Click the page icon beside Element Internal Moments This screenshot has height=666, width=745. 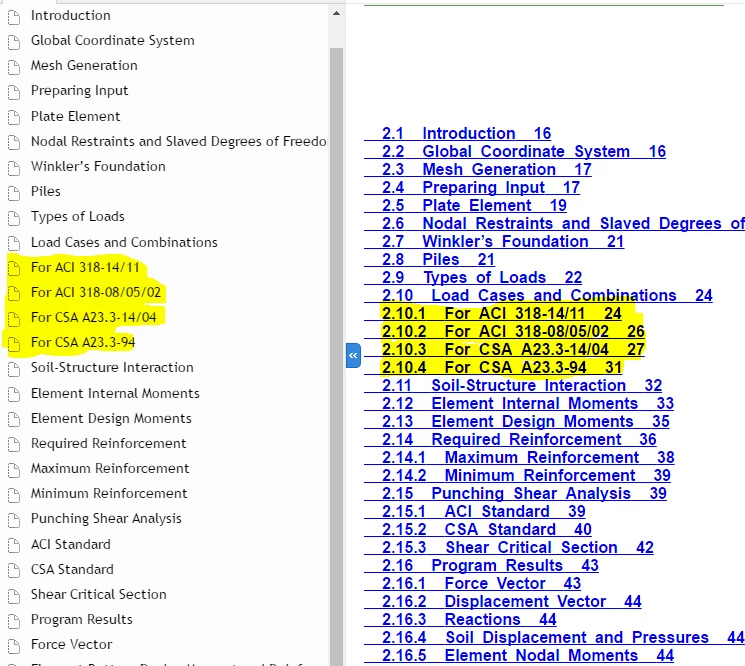pyautogui.click(x=14, y=395)
